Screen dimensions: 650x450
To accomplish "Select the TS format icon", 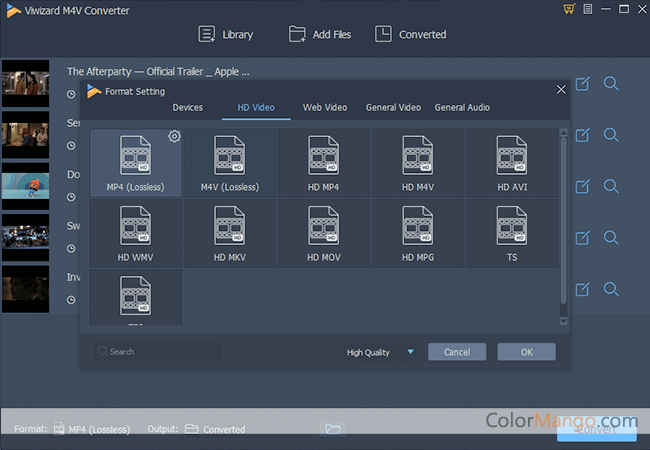I will [511, 226].
